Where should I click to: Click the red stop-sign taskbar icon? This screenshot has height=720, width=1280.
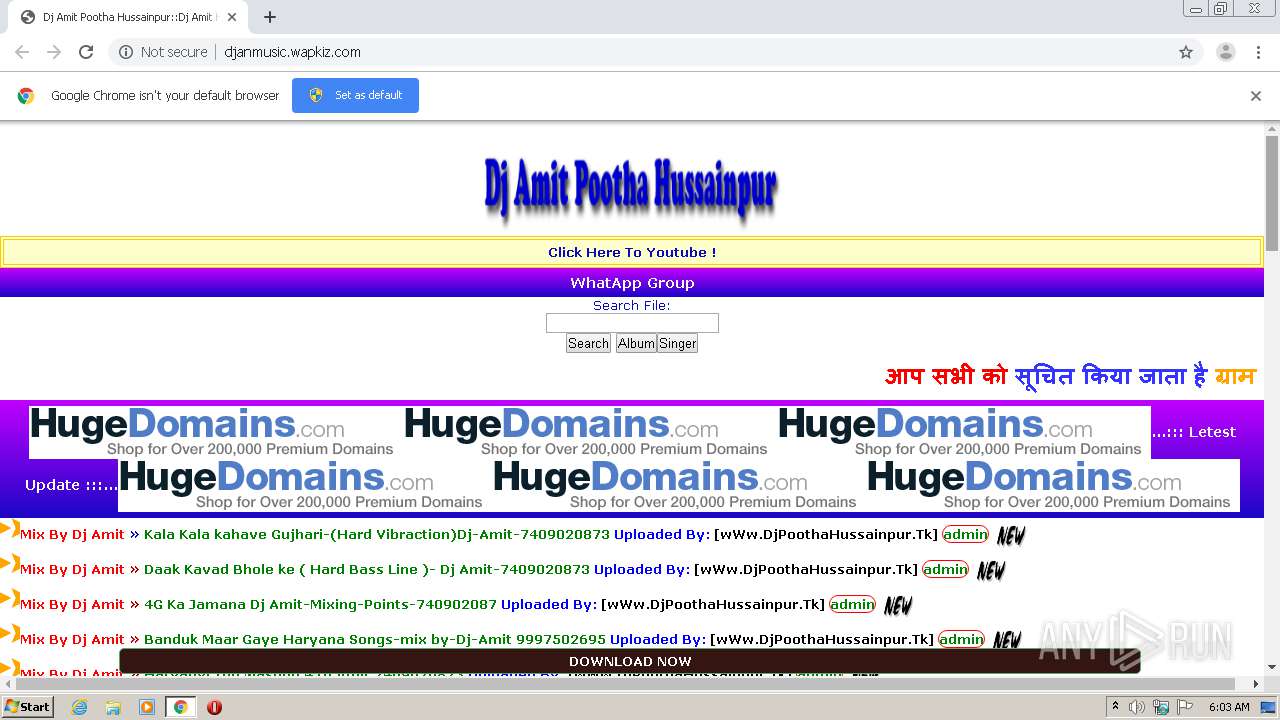click(x=214, y=707)
